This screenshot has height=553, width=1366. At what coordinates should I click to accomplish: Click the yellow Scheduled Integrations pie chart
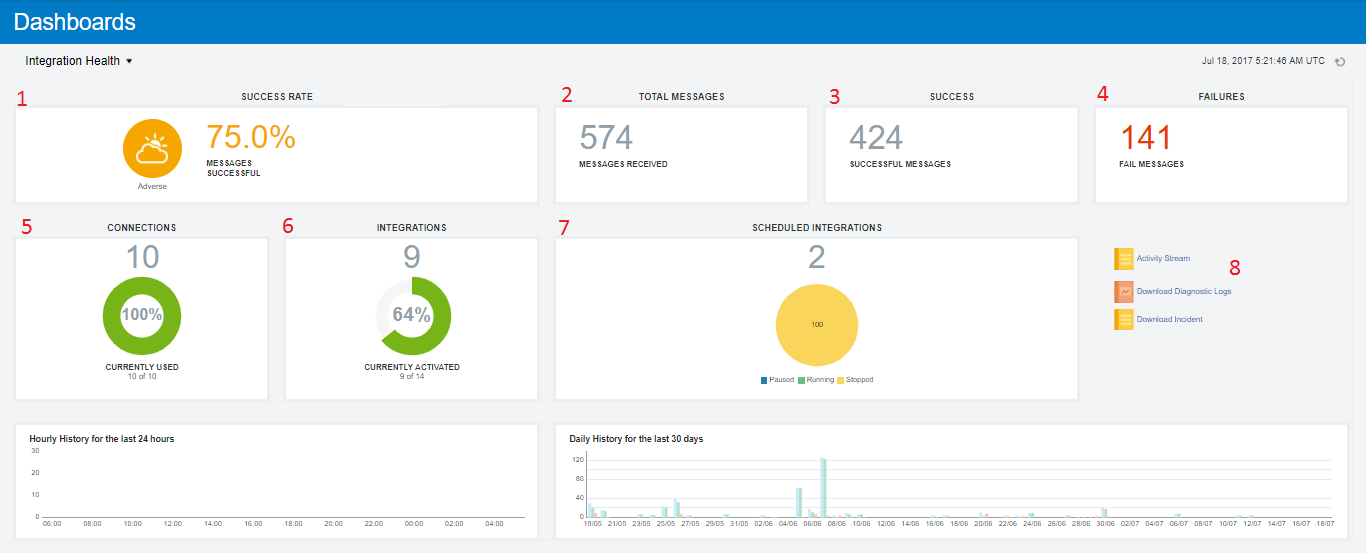(817, 325)
